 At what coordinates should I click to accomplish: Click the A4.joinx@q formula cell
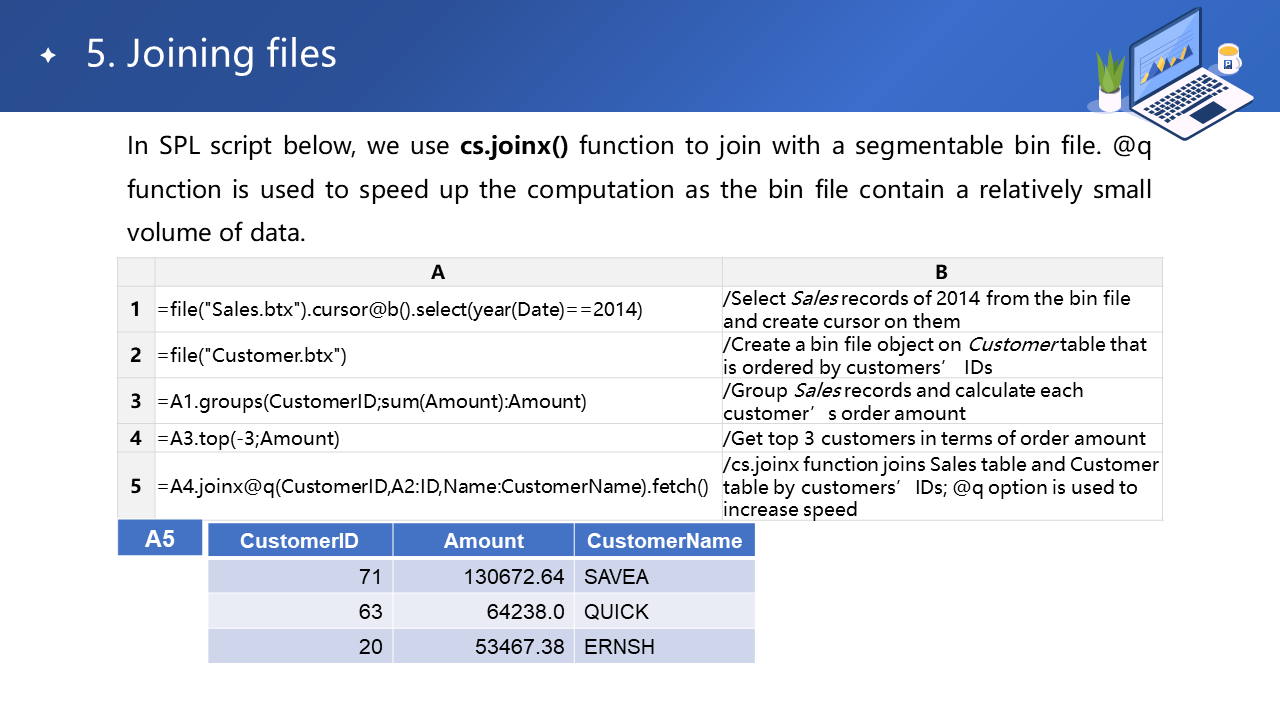pos(438,487)
